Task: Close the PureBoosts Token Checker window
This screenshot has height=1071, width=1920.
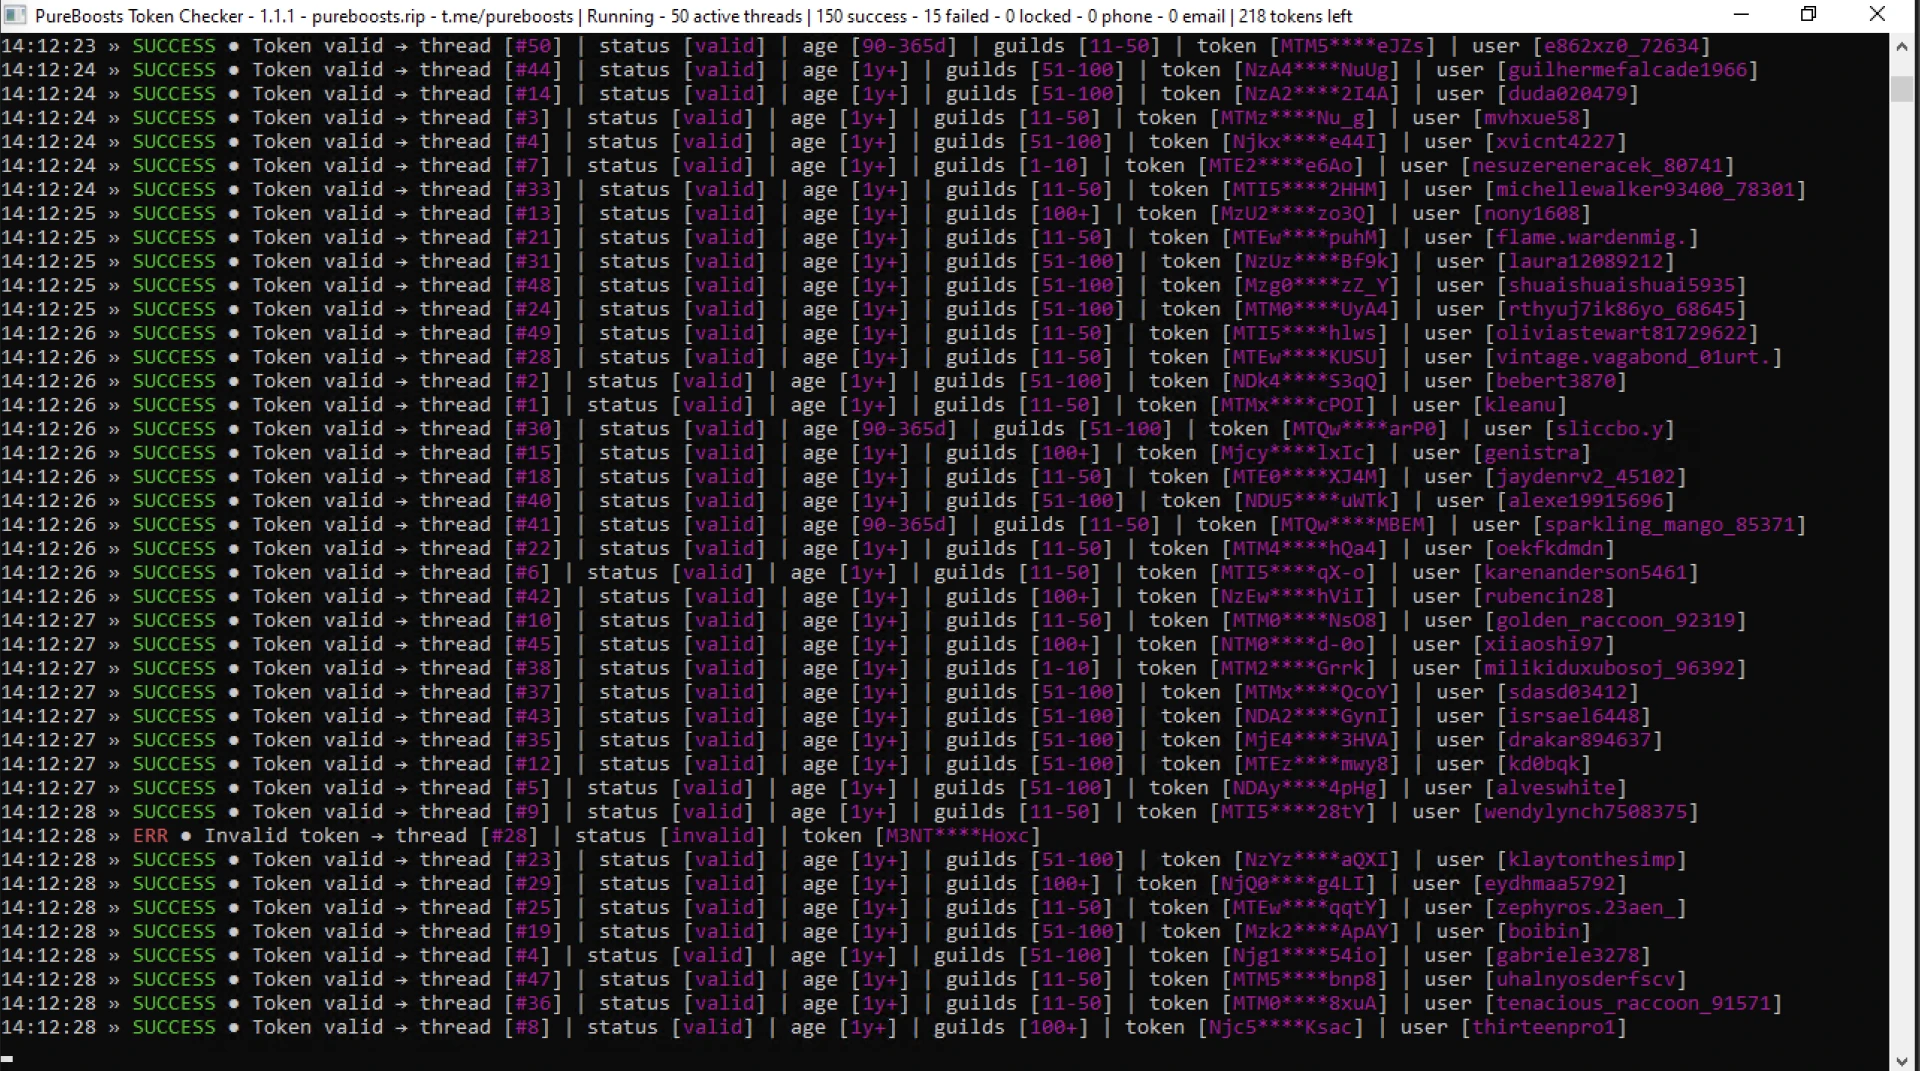Action: [x=1877, y=15]
